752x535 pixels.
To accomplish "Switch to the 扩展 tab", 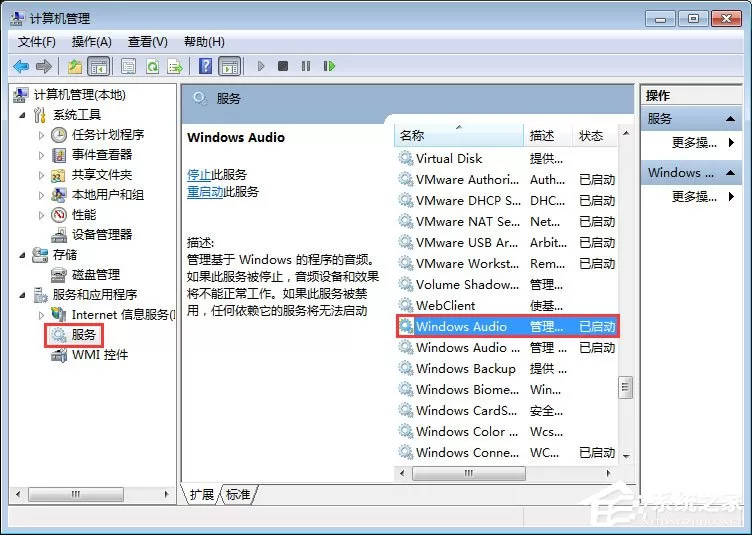I will (x=201, y=494).
